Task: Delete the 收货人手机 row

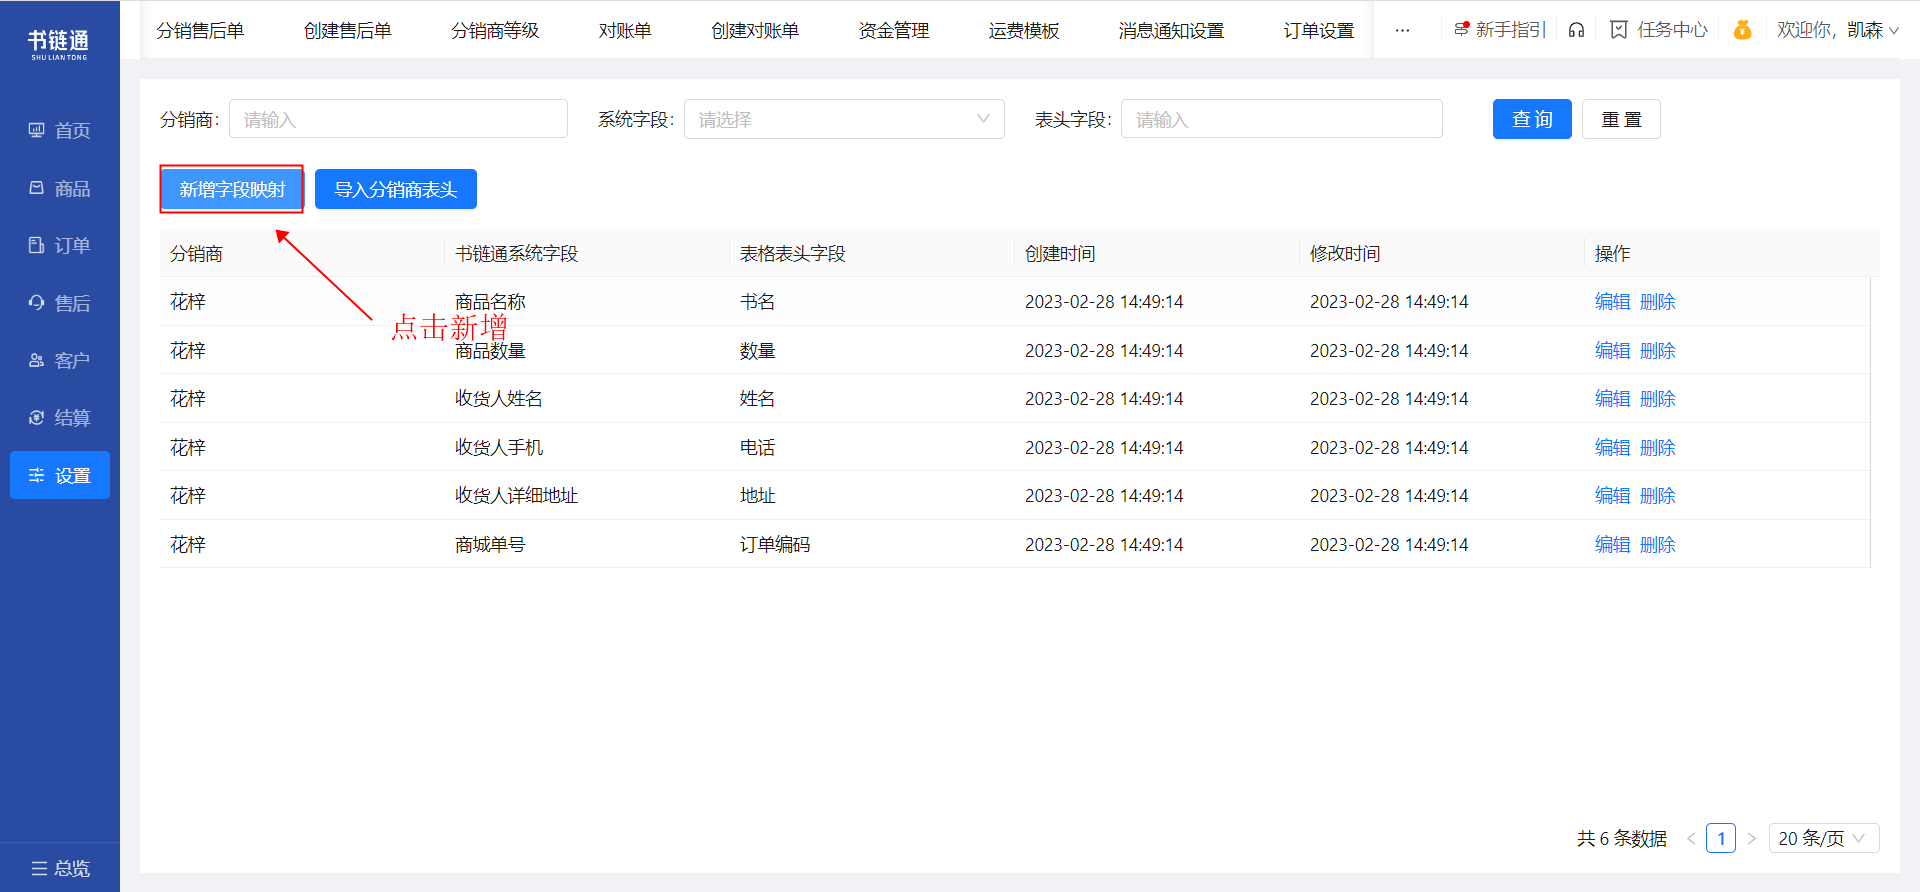Action: point(1658,448)
